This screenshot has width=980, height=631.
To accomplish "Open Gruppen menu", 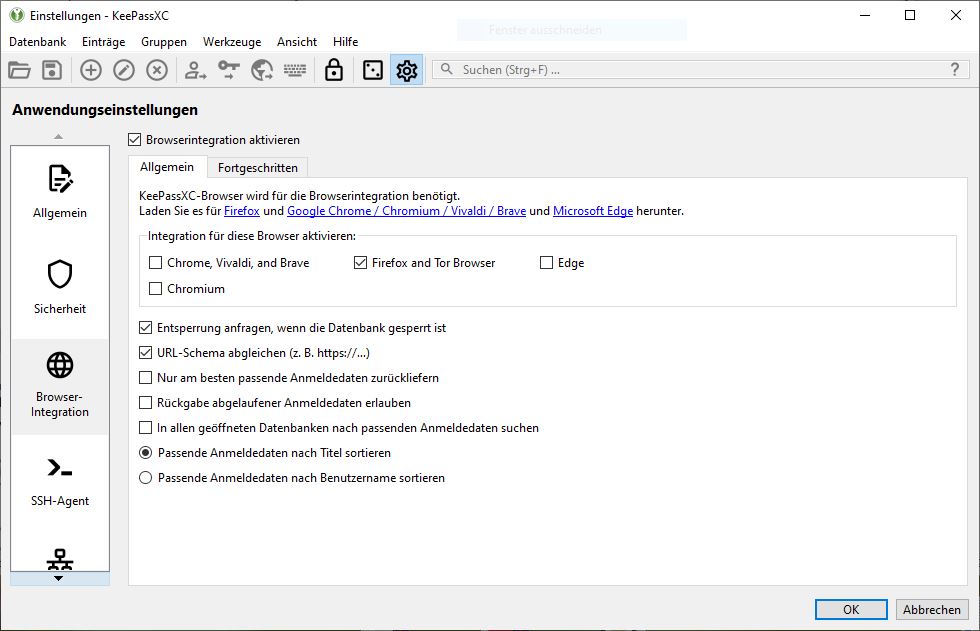I will pyautogui.click(x=164, y=42).
